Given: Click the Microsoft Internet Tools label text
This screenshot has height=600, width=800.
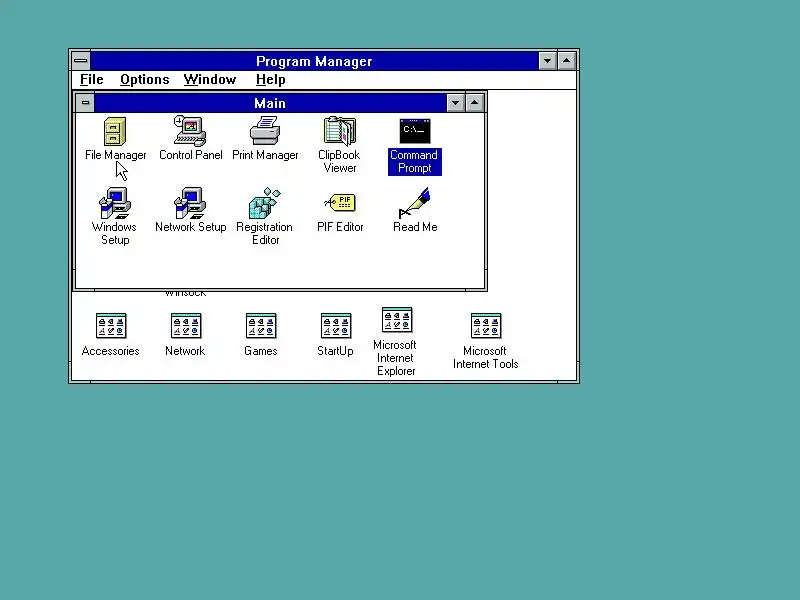Looking at the screenshot, I should click(485, 357).
